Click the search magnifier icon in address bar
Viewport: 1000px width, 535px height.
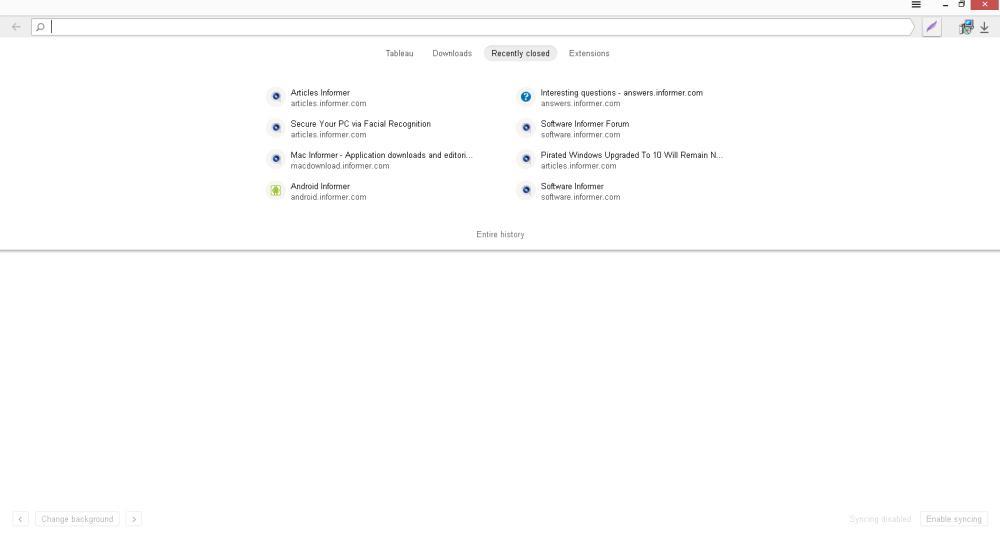click(40, 27)
